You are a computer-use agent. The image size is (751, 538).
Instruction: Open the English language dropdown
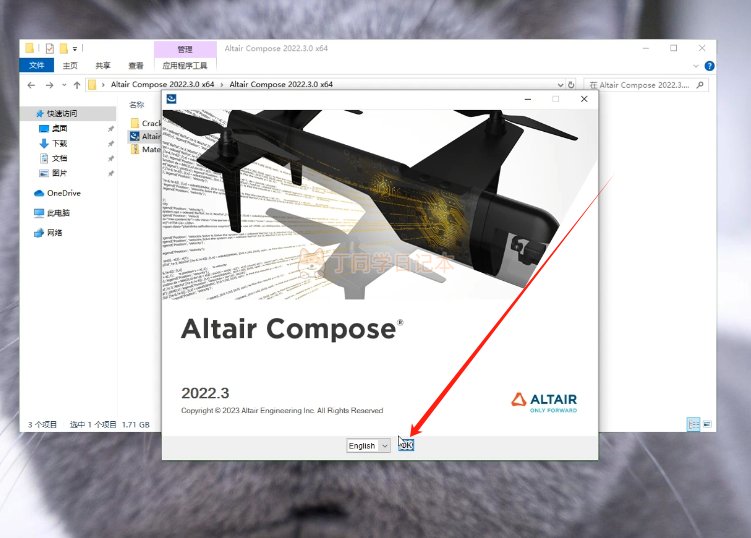pos(368,446)
